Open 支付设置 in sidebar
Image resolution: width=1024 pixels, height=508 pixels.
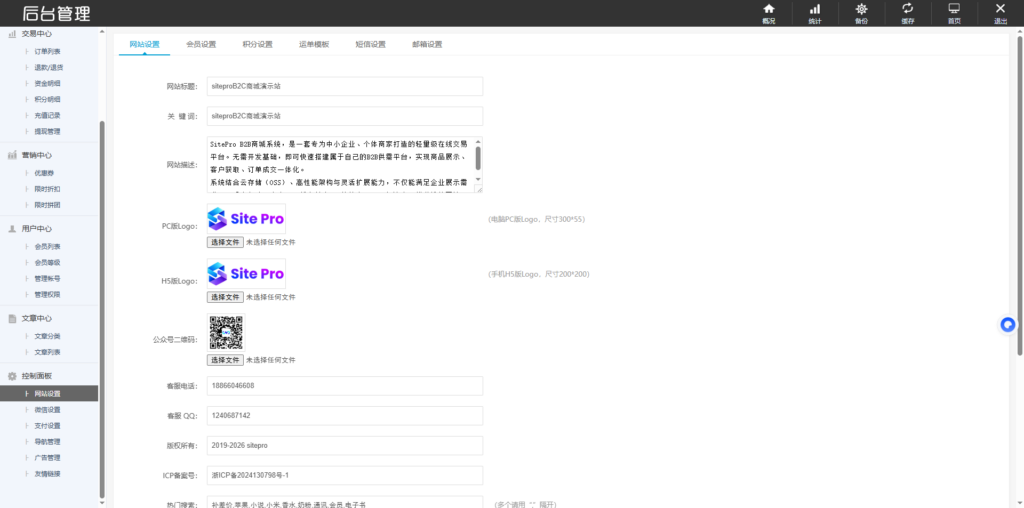(x=47, y=426)
